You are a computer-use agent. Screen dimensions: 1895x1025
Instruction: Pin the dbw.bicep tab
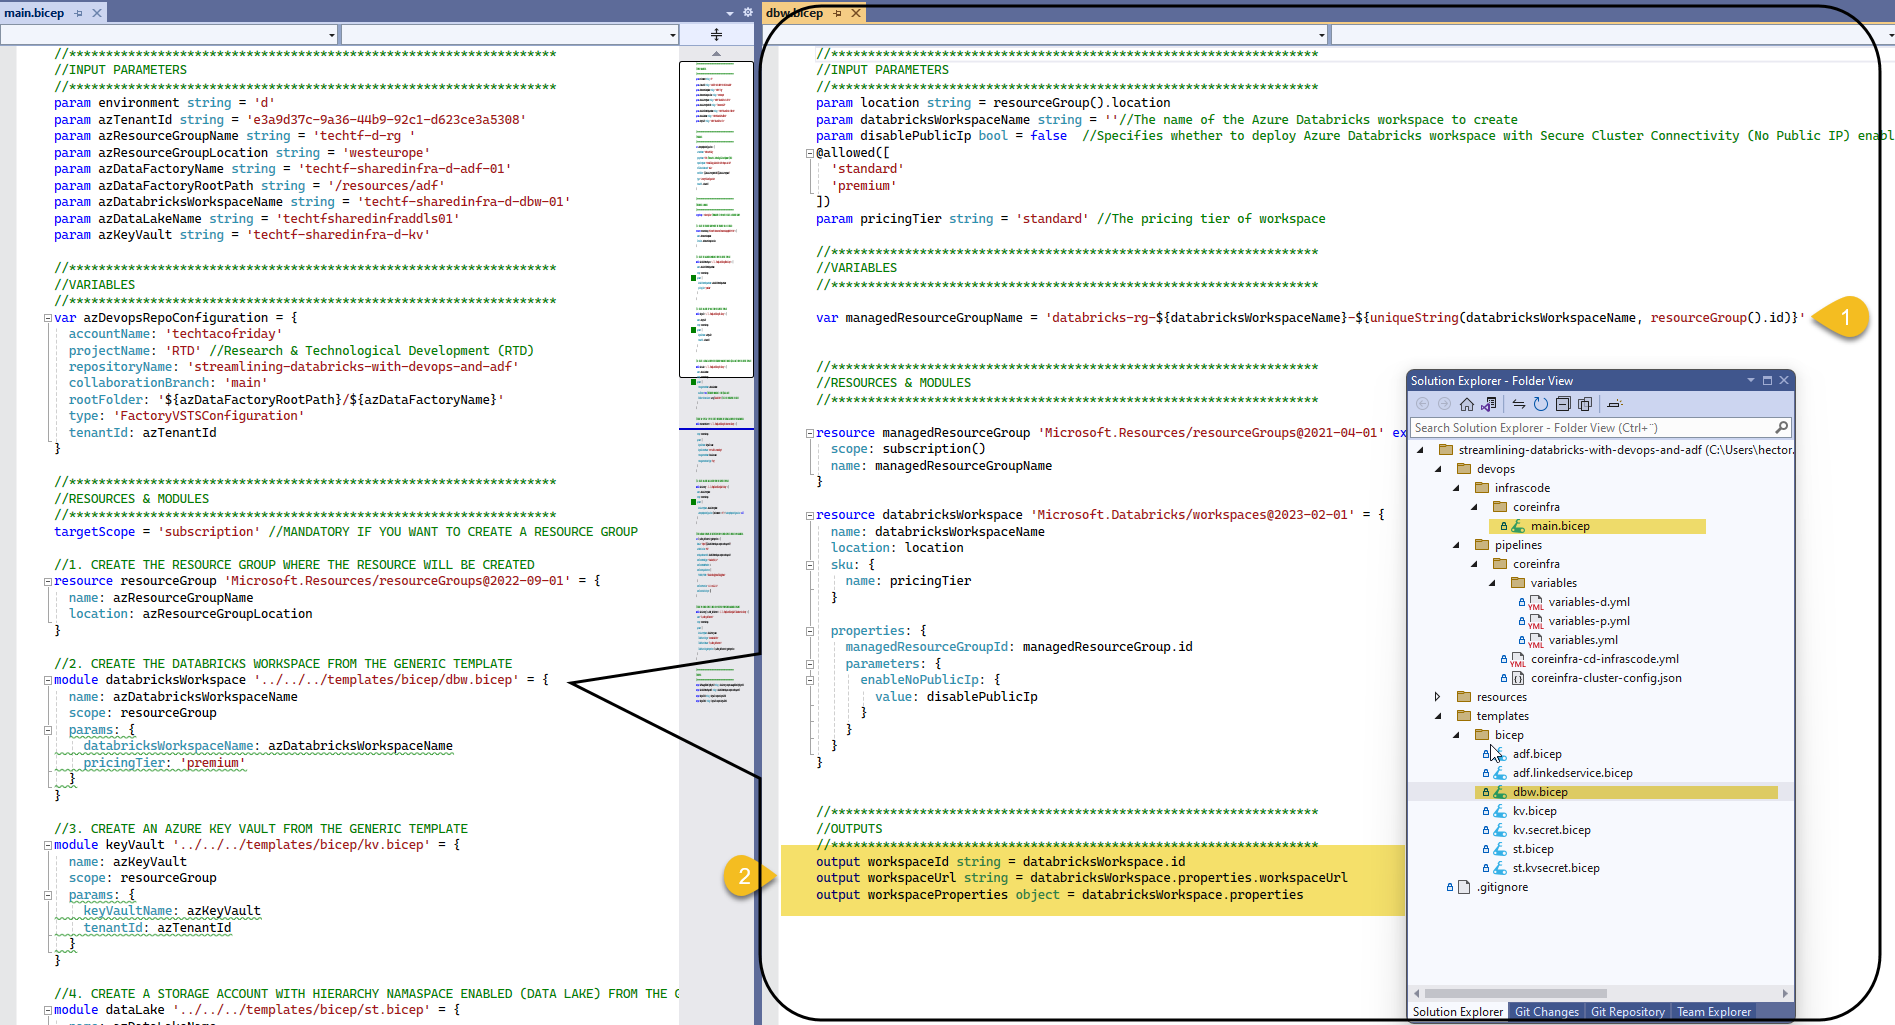tap(838, 13)
